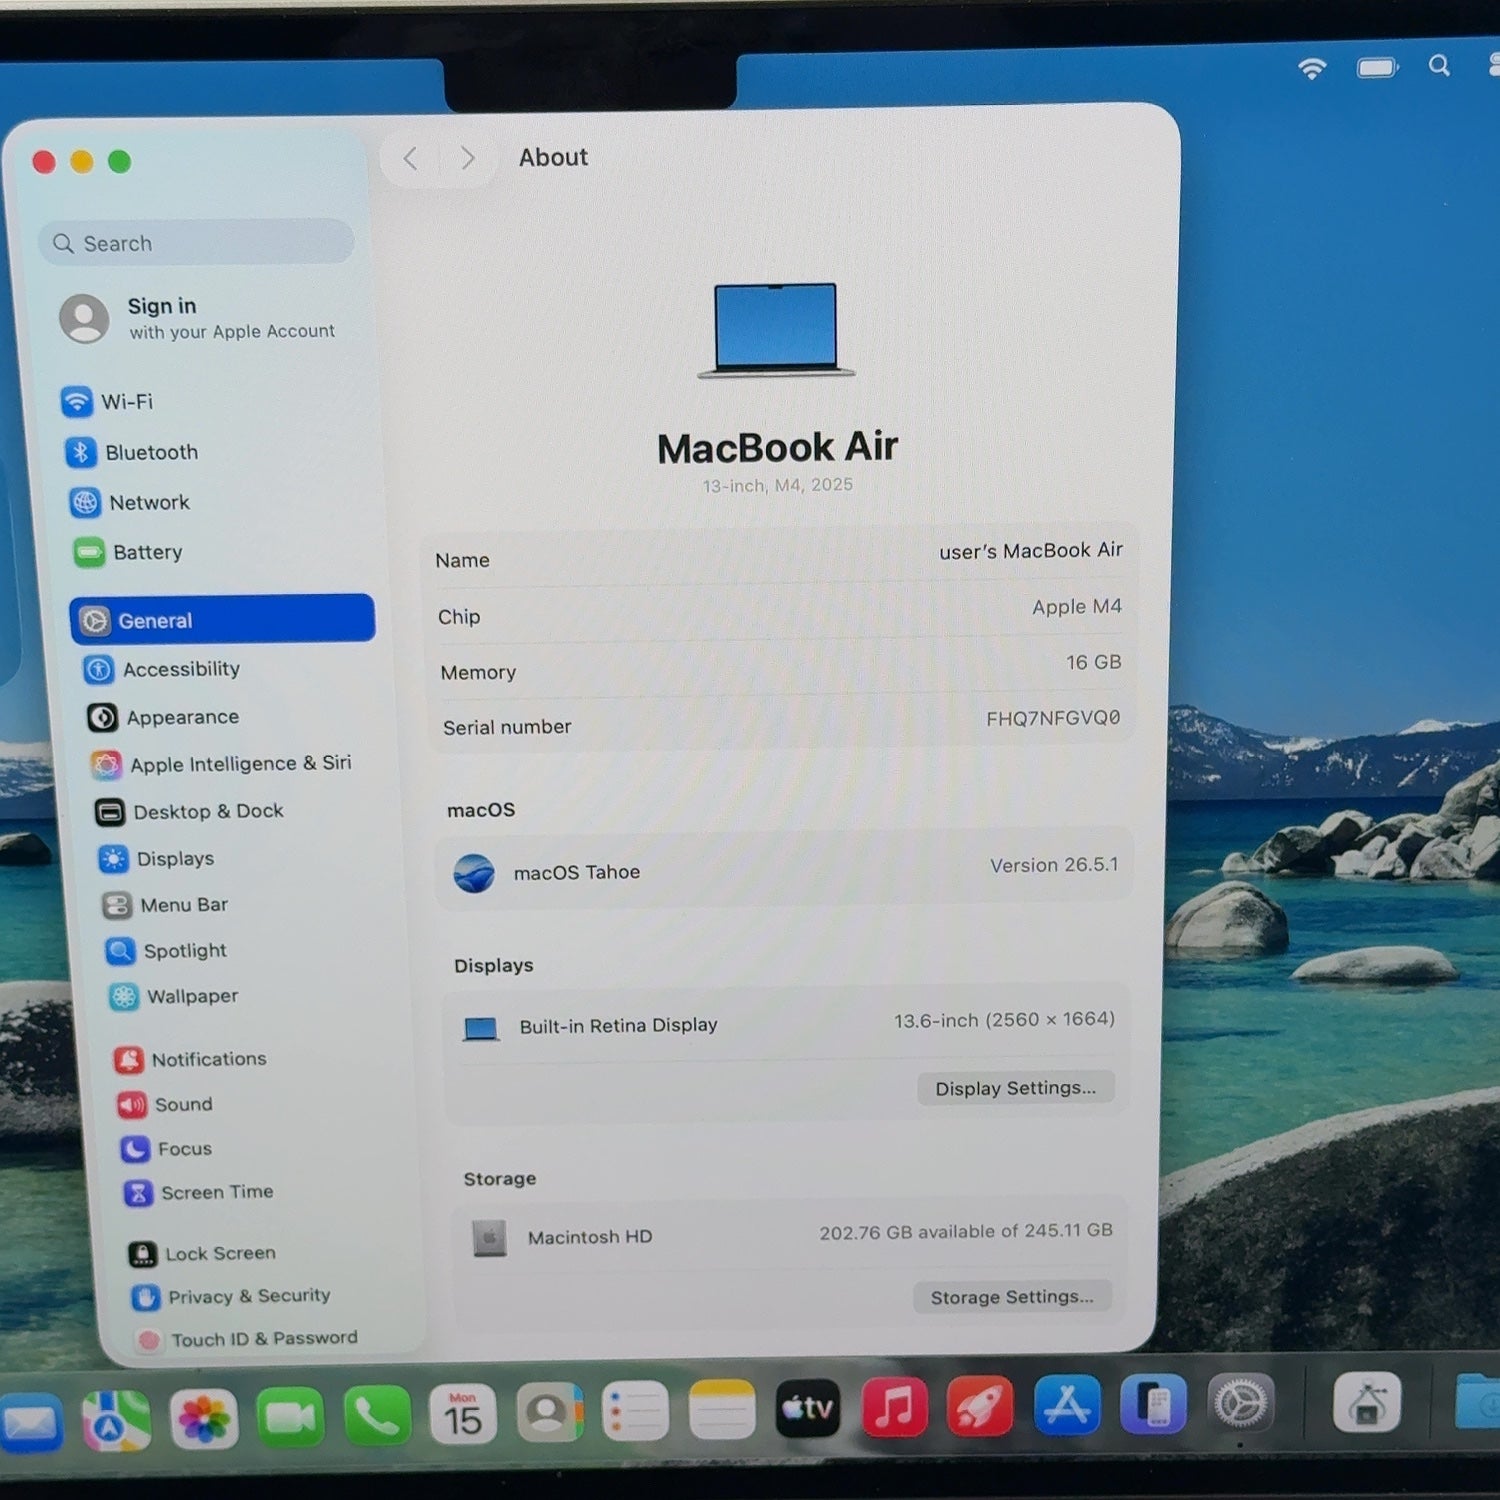Click "202.76 GB available of 245.11 GB"
The height and width of the screenshot is (1500, 1500).
click(966, 1232)
